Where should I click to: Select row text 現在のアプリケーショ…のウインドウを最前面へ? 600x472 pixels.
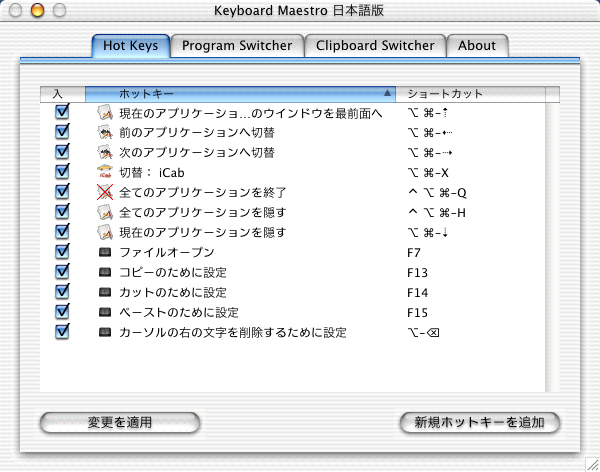(x=251, y=113)
